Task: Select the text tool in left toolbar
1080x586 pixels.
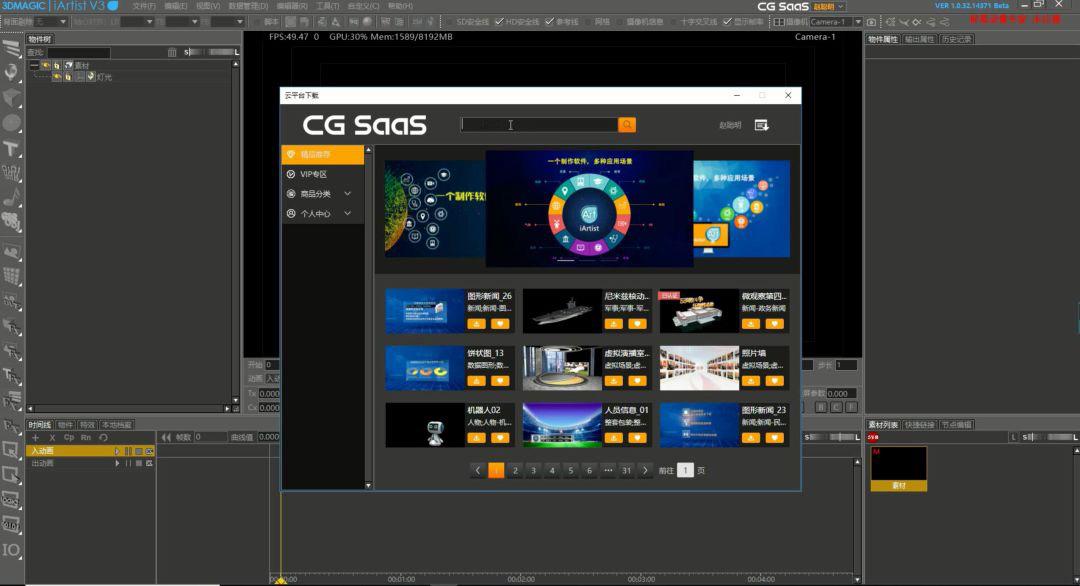Action: coord(11,148)
